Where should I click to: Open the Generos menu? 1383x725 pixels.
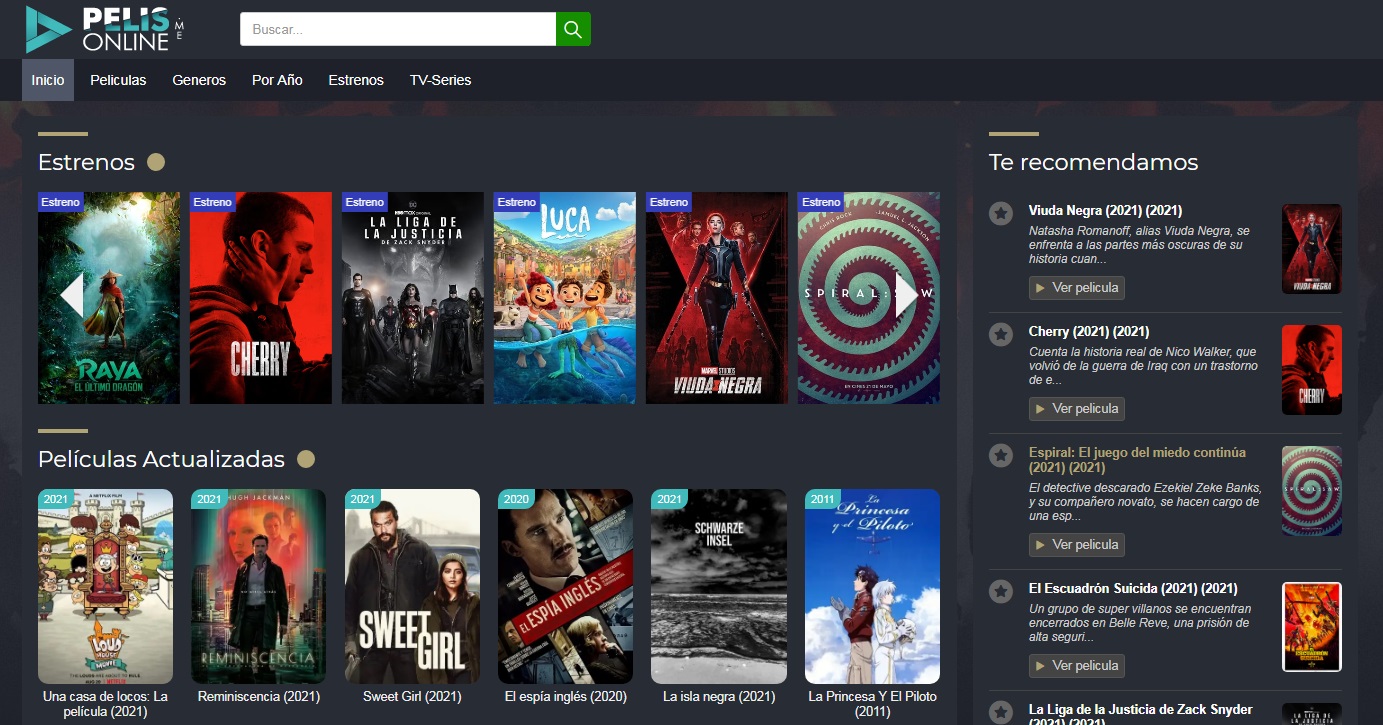pyautogui.click(x=199, y=80)
